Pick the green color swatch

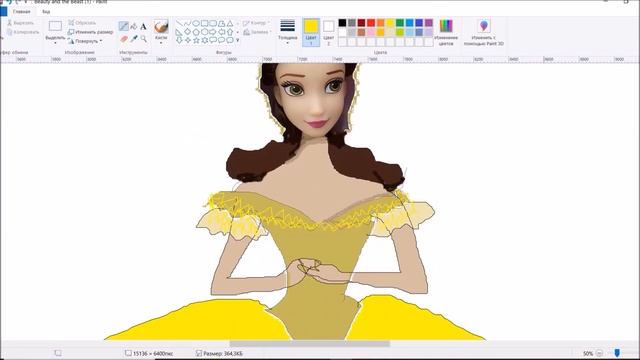(400, 23)
